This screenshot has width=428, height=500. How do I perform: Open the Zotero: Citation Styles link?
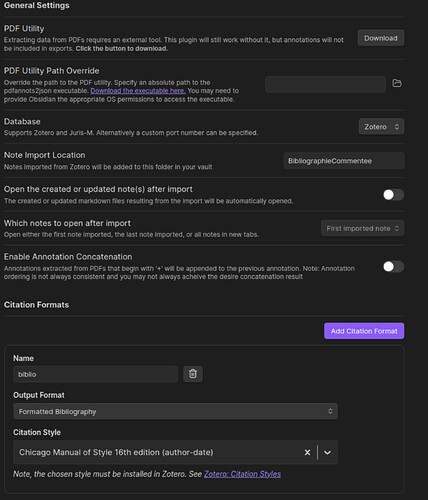click(x=242, y=474)
